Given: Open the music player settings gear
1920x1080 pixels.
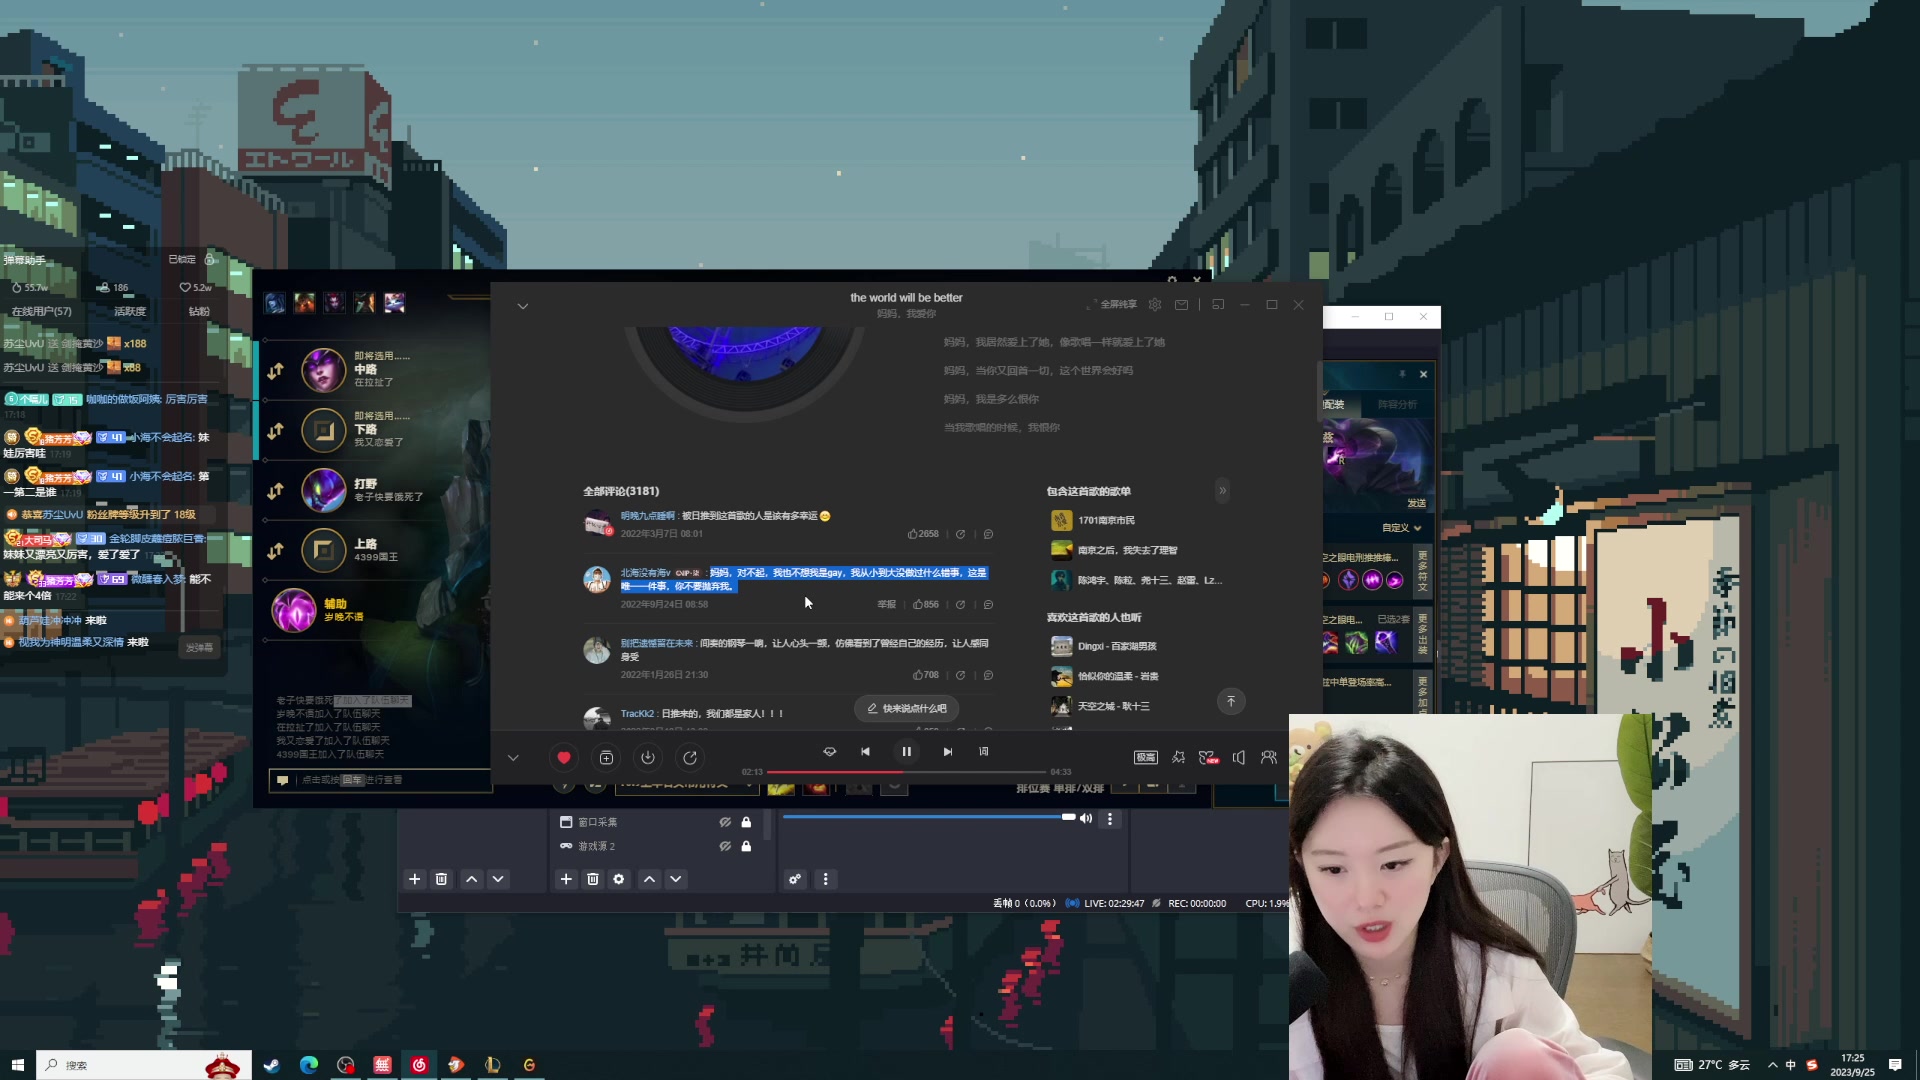Looking at the screenshot, I should pyautogui.click(x=1155, y=304).
